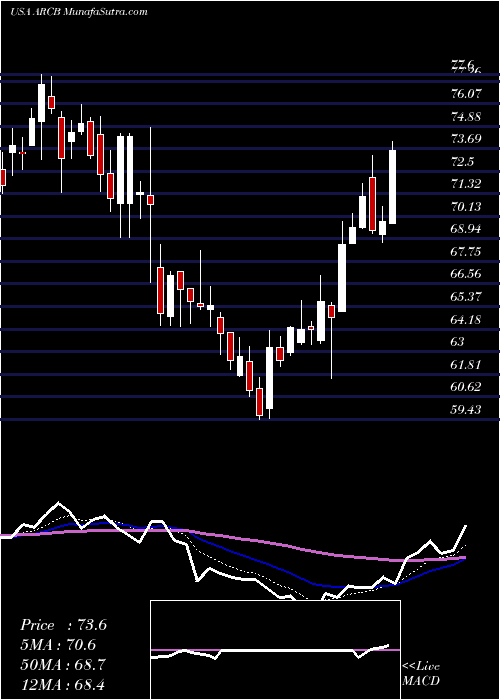Click the 64.18 price axis label
The height and width of the screenshot is (700, 500).
(466, 319)
